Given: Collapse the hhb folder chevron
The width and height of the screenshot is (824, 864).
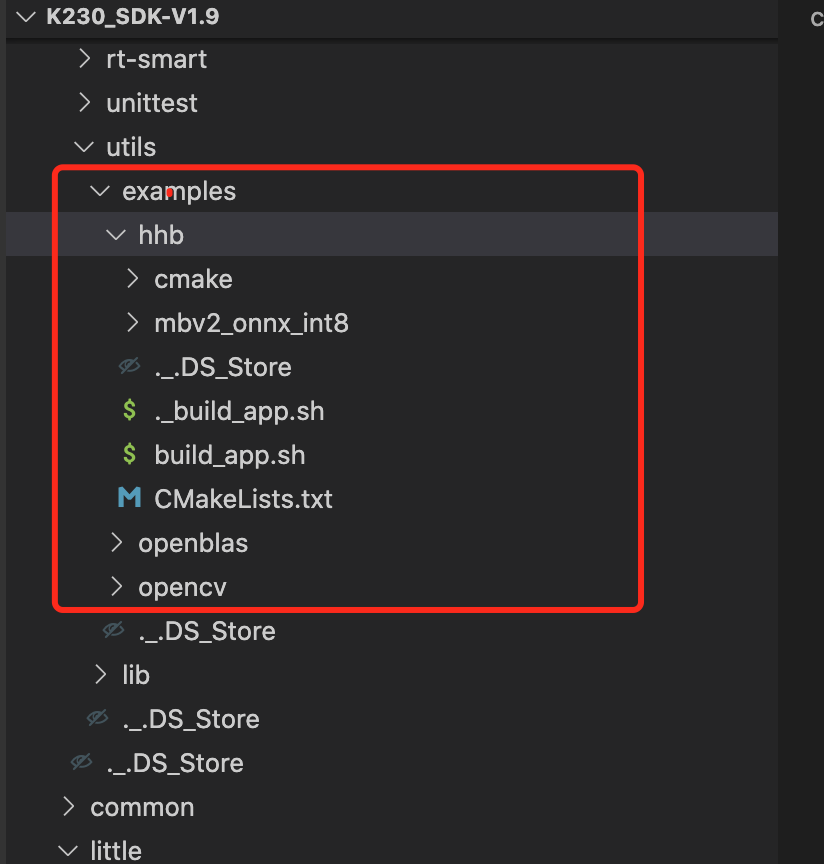Looking at the screenshot, I should pyautogui.click(x=116, y=235).
